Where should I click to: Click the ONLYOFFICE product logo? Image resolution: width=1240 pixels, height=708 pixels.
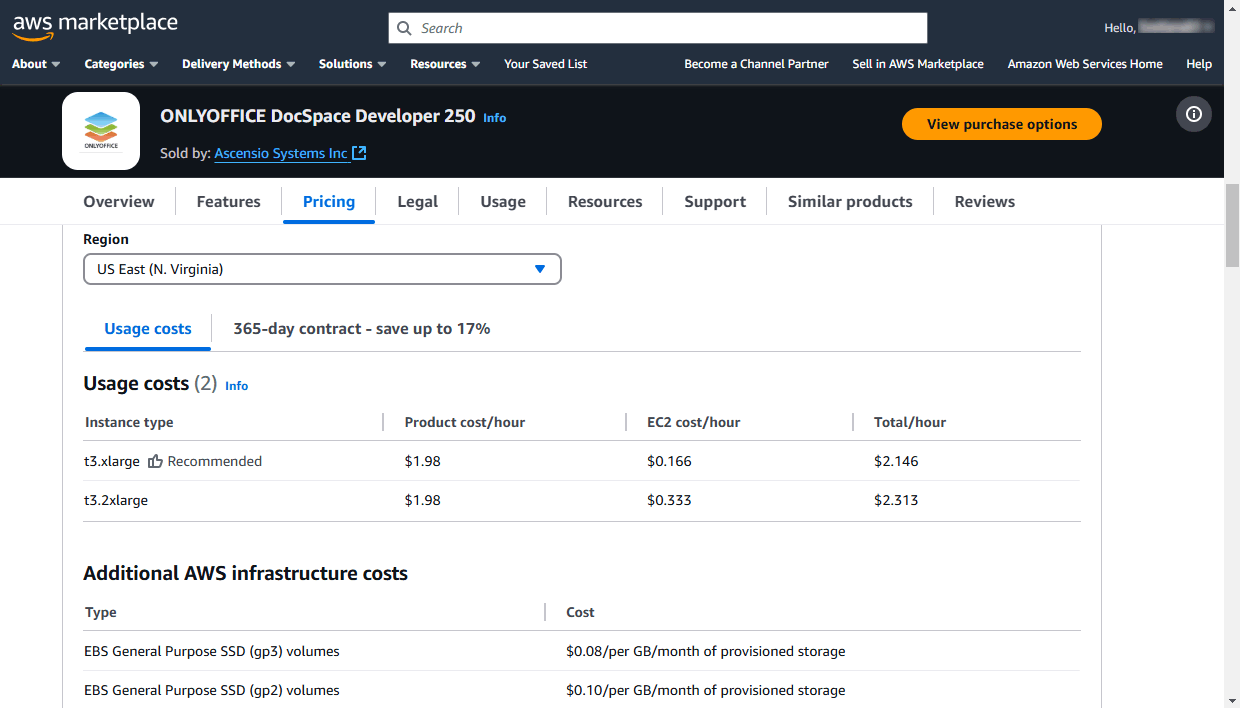101,131
